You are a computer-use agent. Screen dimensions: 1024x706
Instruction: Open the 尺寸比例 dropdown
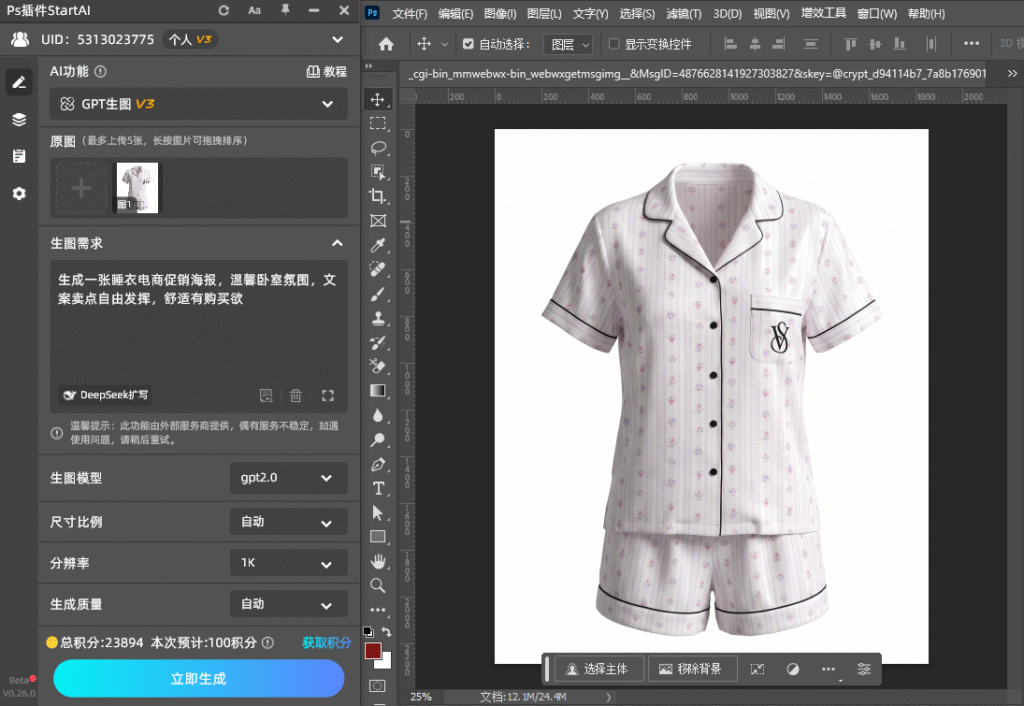[x=288, y=522]
